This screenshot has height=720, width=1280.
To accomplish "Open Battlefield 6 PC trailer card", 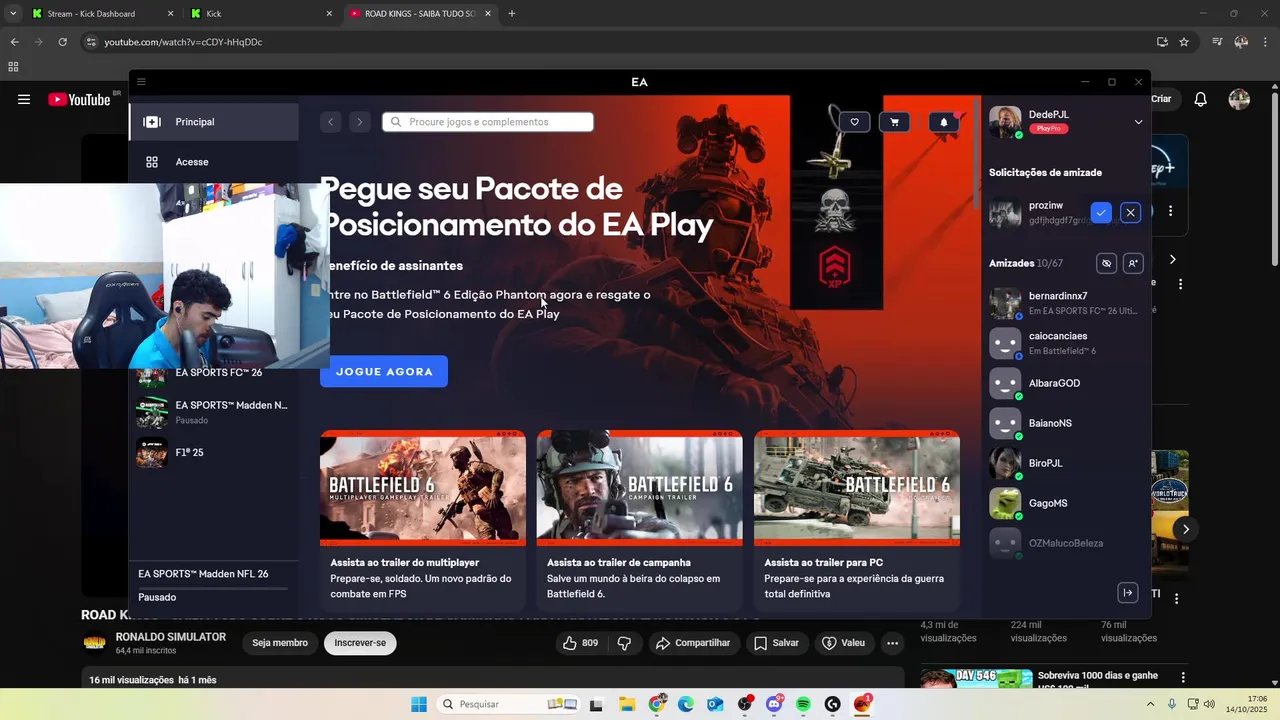I will [857, 520].
